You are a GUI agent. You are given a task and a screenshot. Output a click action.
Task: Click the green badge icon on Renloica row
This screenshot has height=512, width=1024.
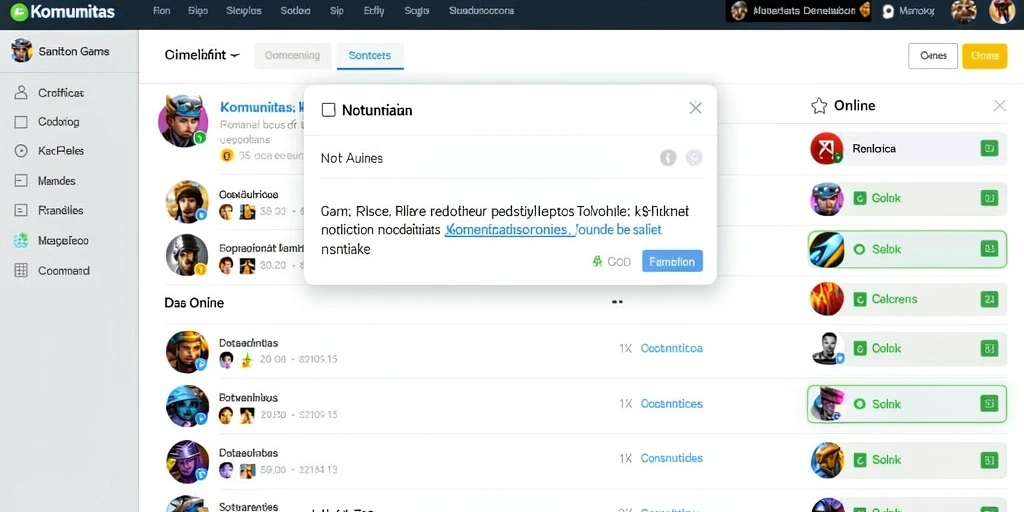989,148
